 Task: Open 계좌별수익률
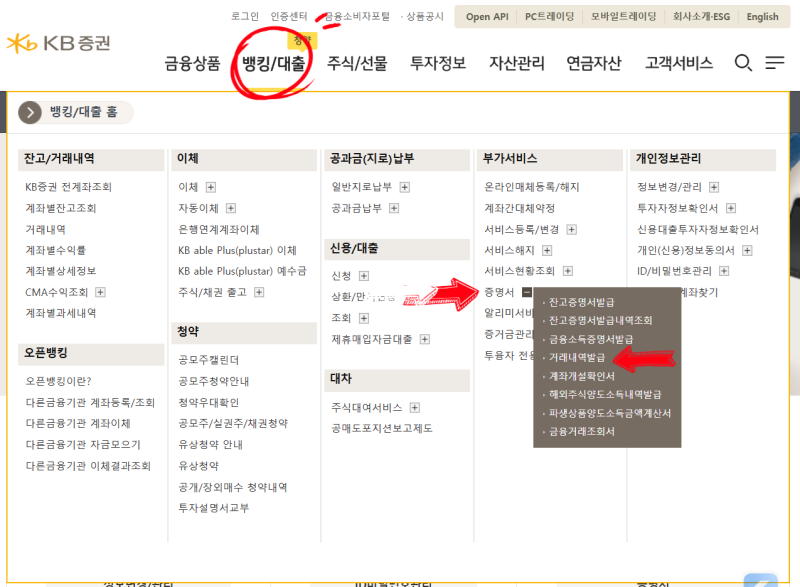coord(56,250)
